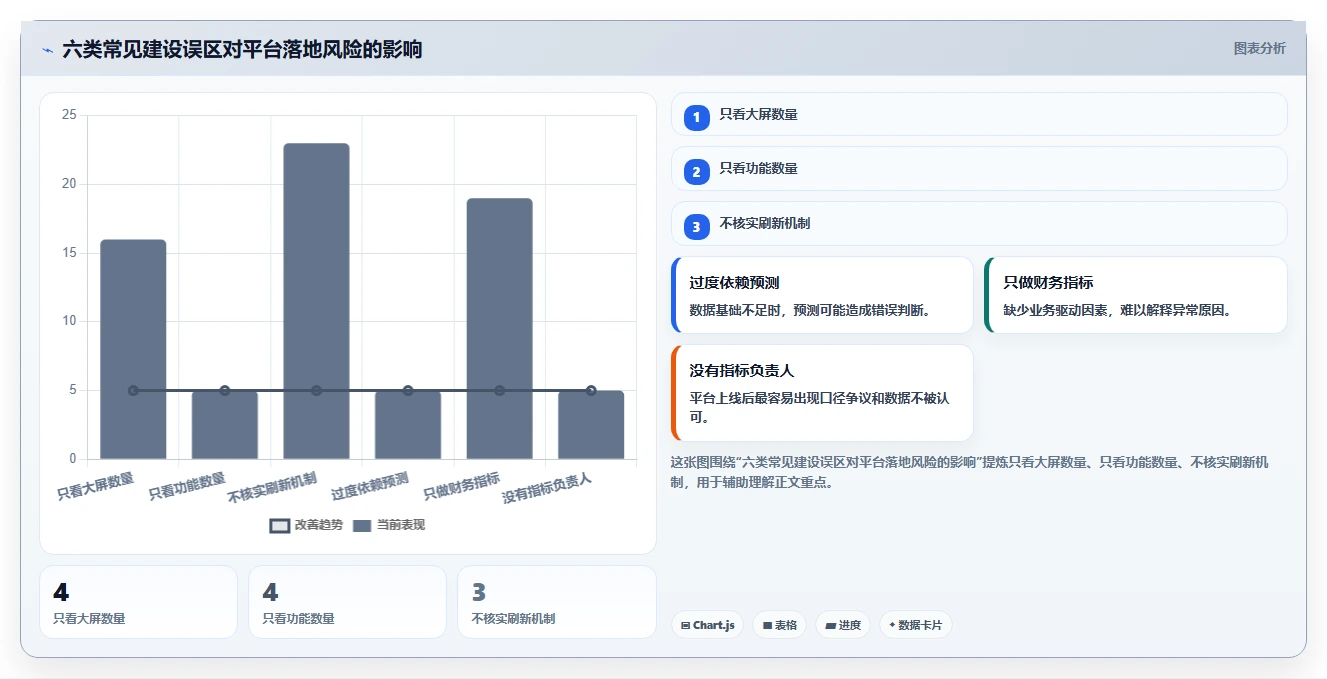Click the number 1 badge icon
Viewport: 1327px width, 679px height.
[x=697, y=118]
